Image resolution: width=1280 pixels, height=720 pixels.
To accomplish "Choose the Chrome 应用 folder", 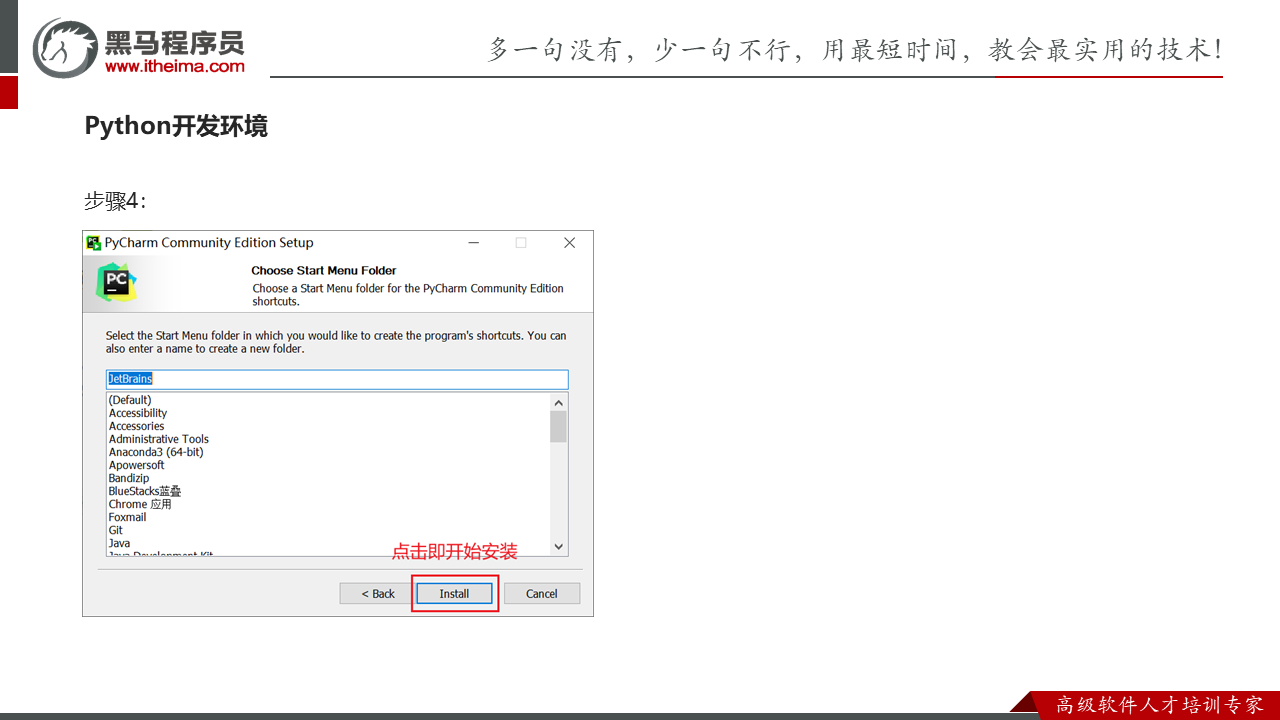I will [140, 504].
